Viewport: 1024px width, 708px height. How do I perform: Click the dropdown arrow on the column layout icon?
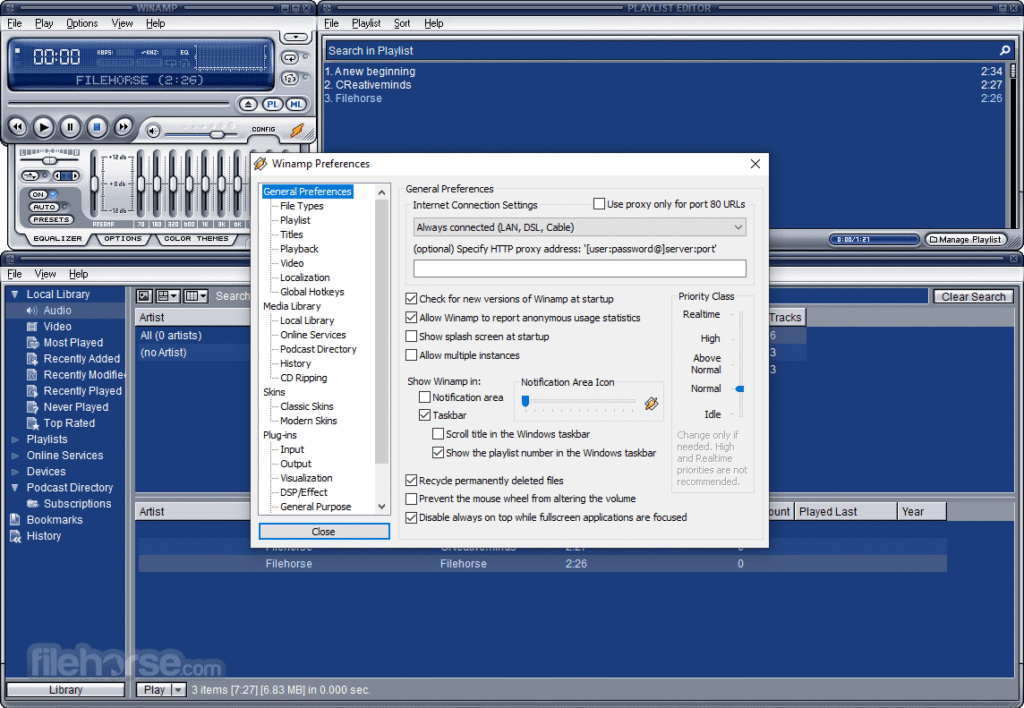(x=203, y=296)
